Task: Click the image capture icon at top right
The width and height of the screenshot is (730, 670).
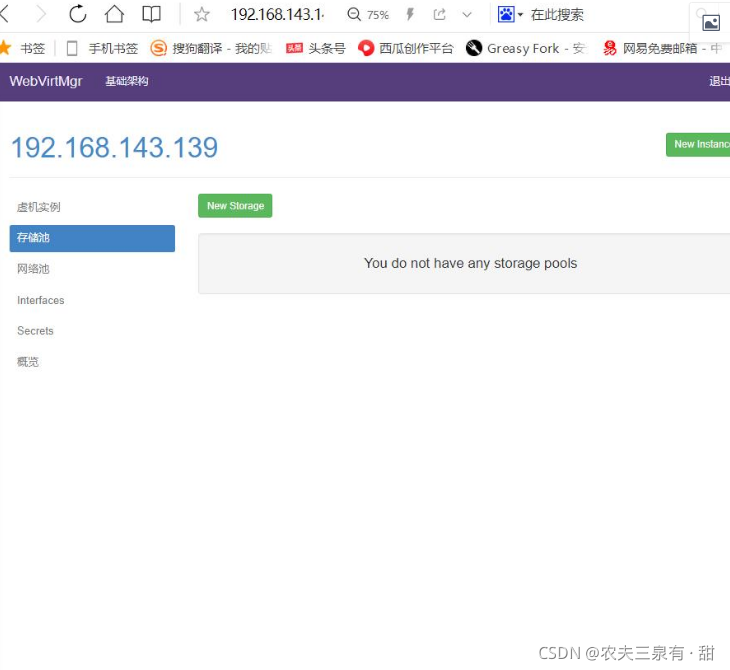Action: click(x=711, y=22)
